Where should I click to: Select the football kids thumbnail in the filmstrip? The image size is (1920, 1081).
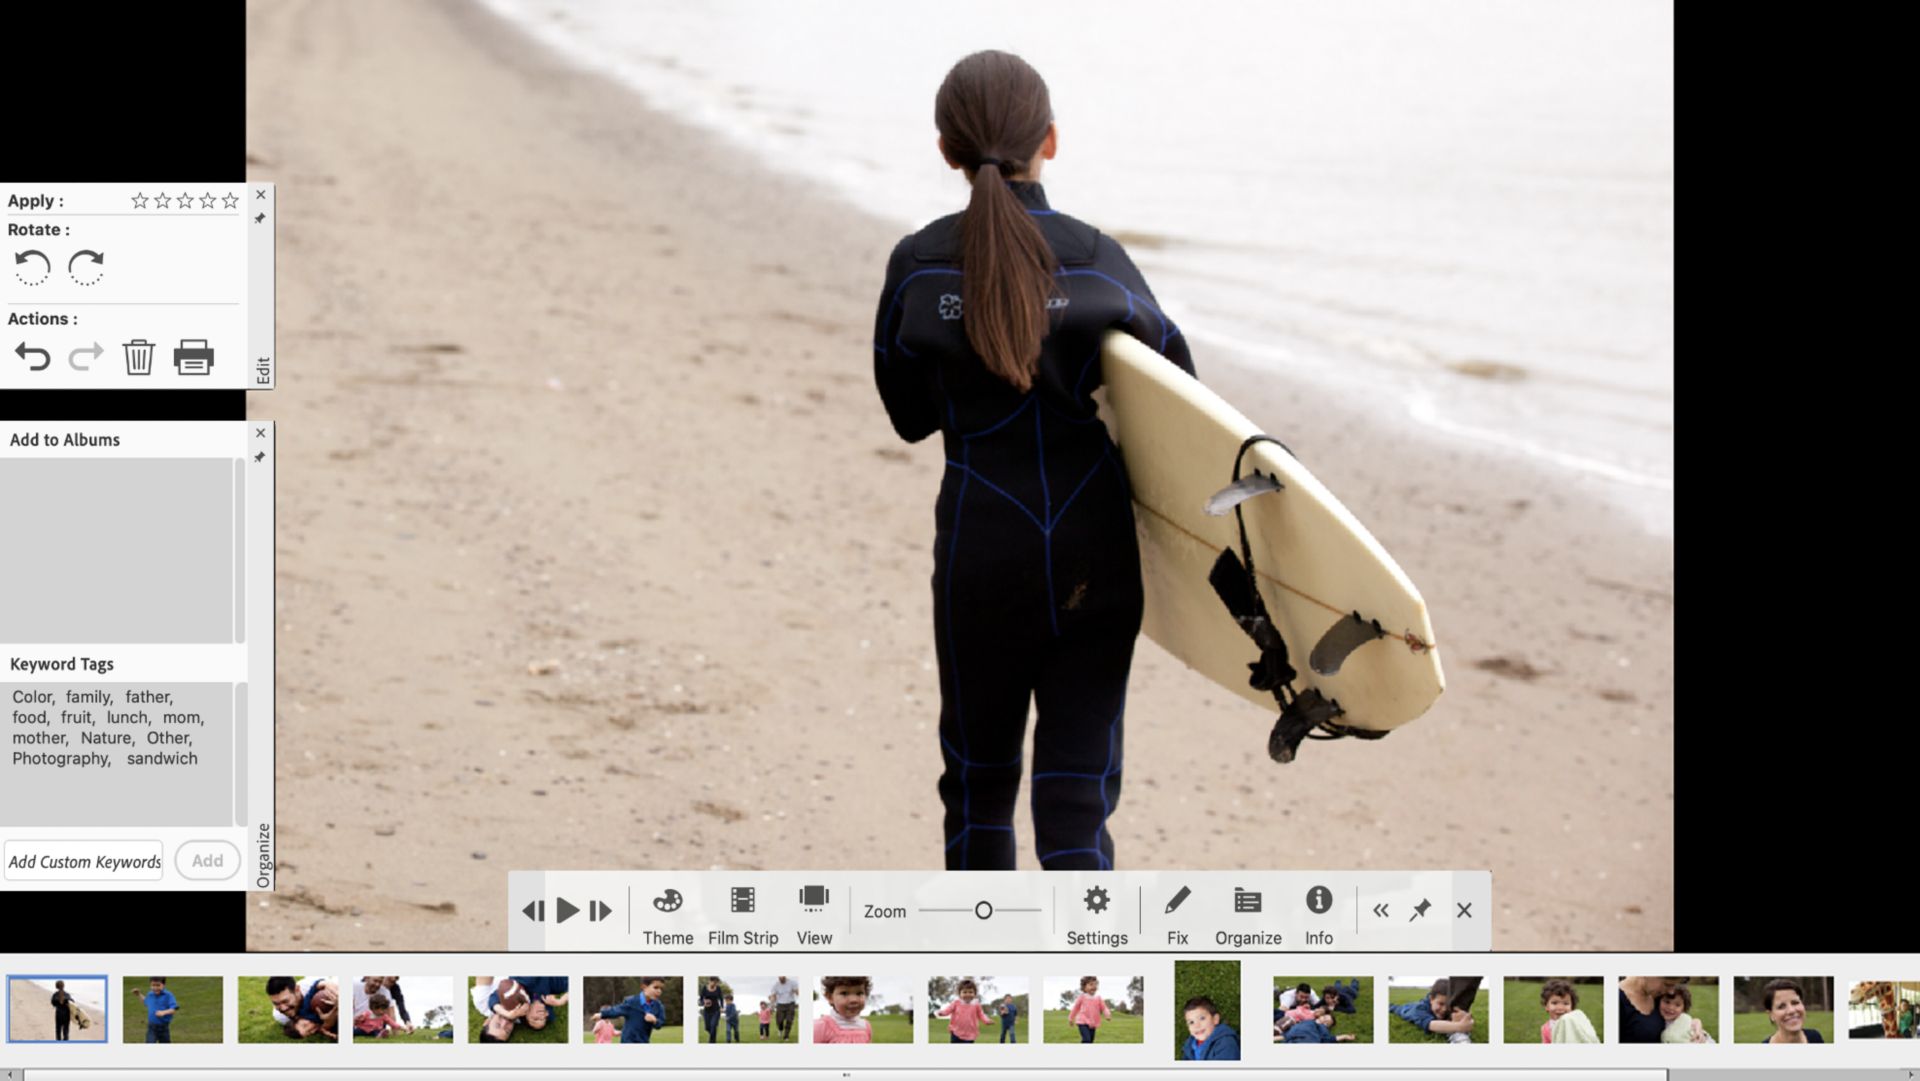pyautogui.click(x=518, y=1010)
